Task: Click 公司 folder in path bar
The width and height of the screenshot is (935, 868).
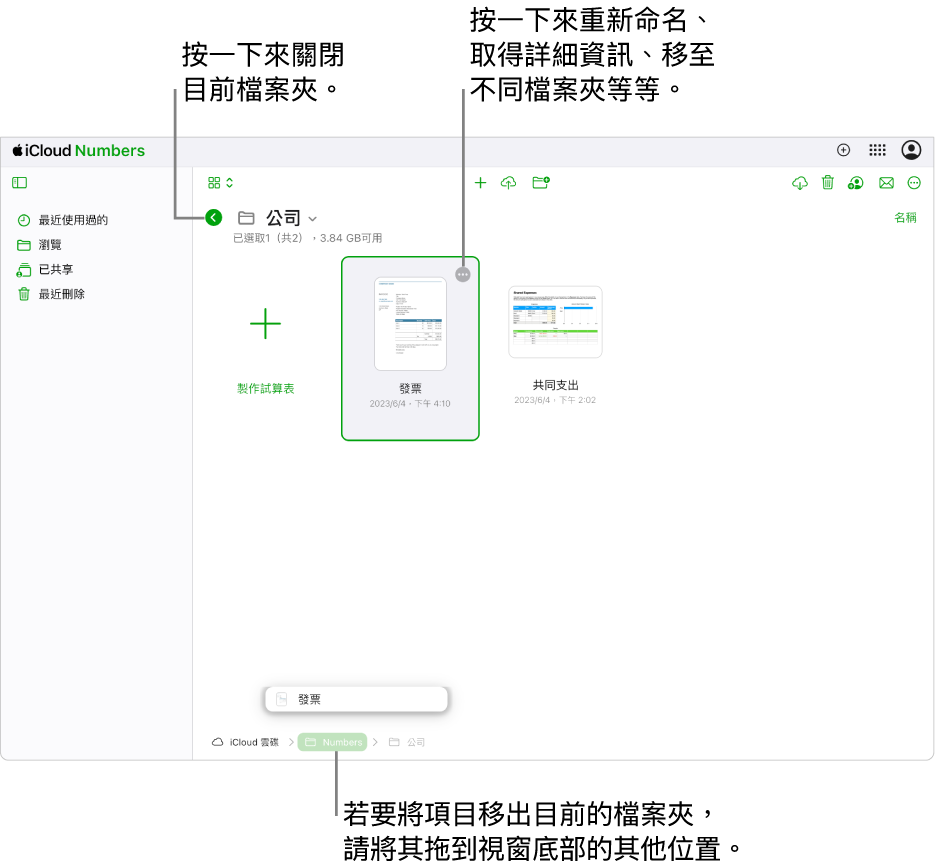Action: click(x=407, y=742)
